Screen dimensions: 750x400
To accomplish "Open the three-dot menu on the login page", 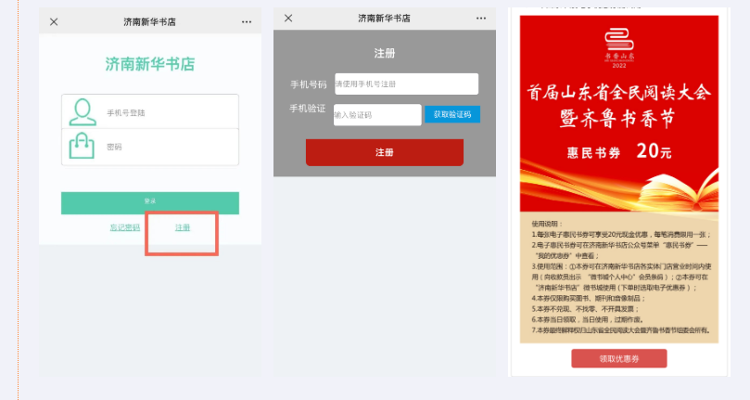I will pyautogui.click(x=246, y=22).
